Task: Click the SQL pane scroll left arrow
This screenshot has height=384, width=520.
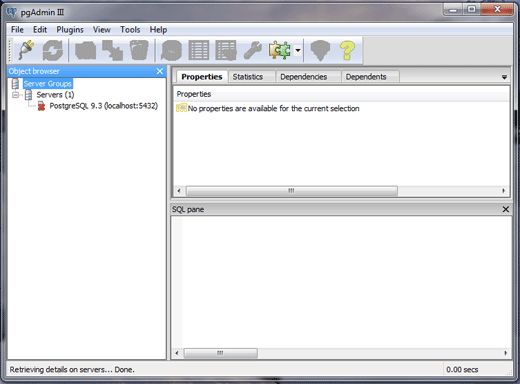Action: click(x=177, y=353)
